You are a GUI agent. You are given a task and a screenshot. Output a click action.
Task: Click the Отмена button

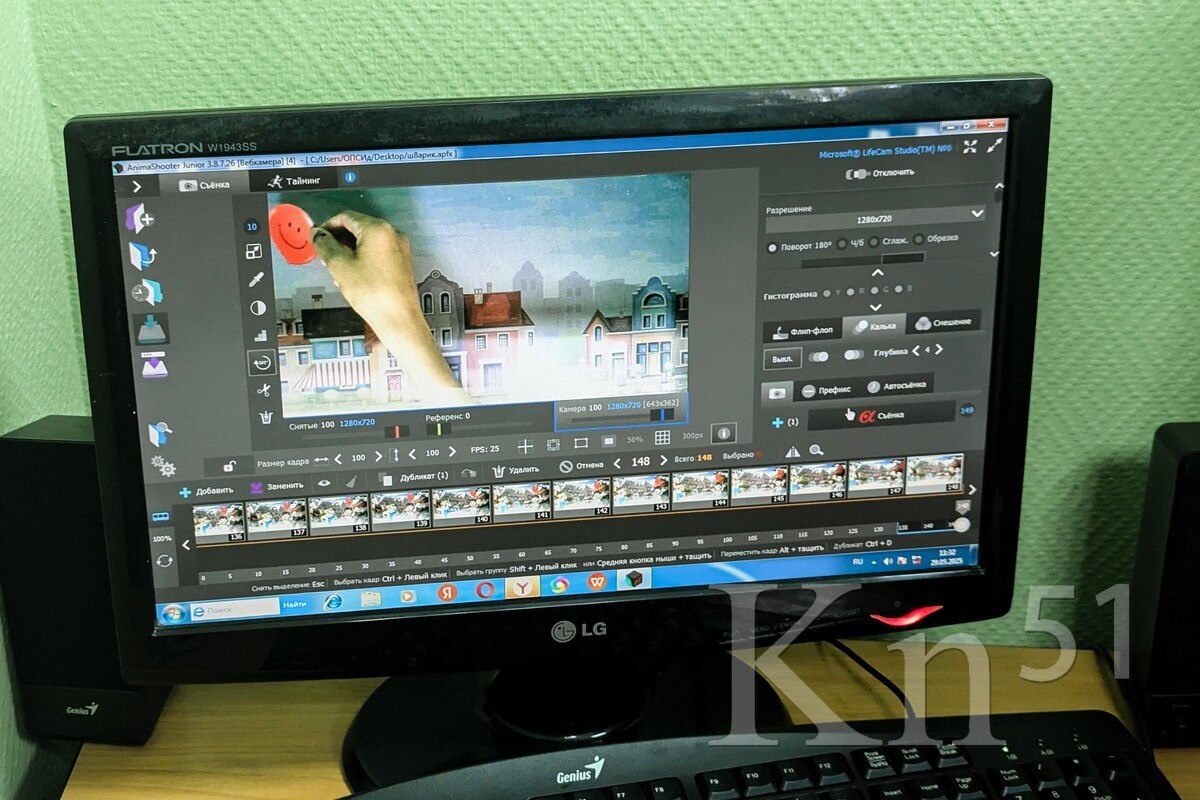pos(581,466)
